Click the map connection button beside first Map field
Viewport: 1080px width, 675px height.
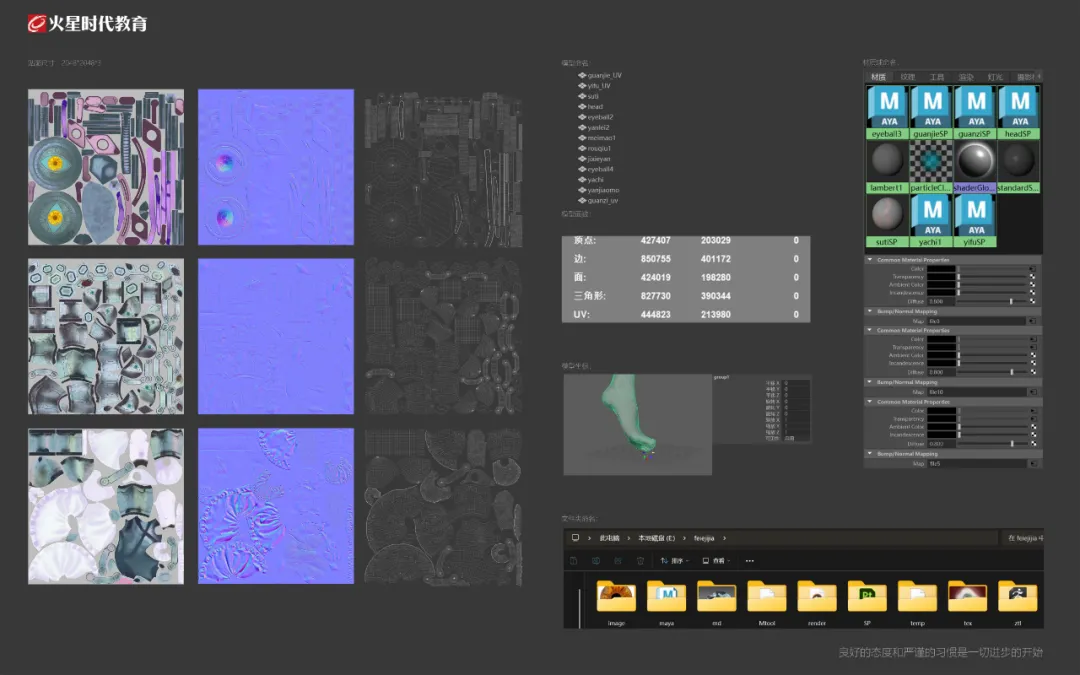click(x=1033, y=321)
